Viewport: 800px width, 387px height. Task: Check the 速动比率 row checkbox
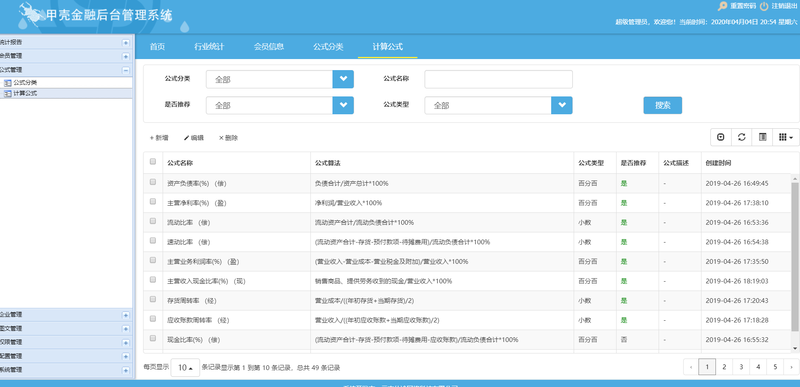[153, 241]
